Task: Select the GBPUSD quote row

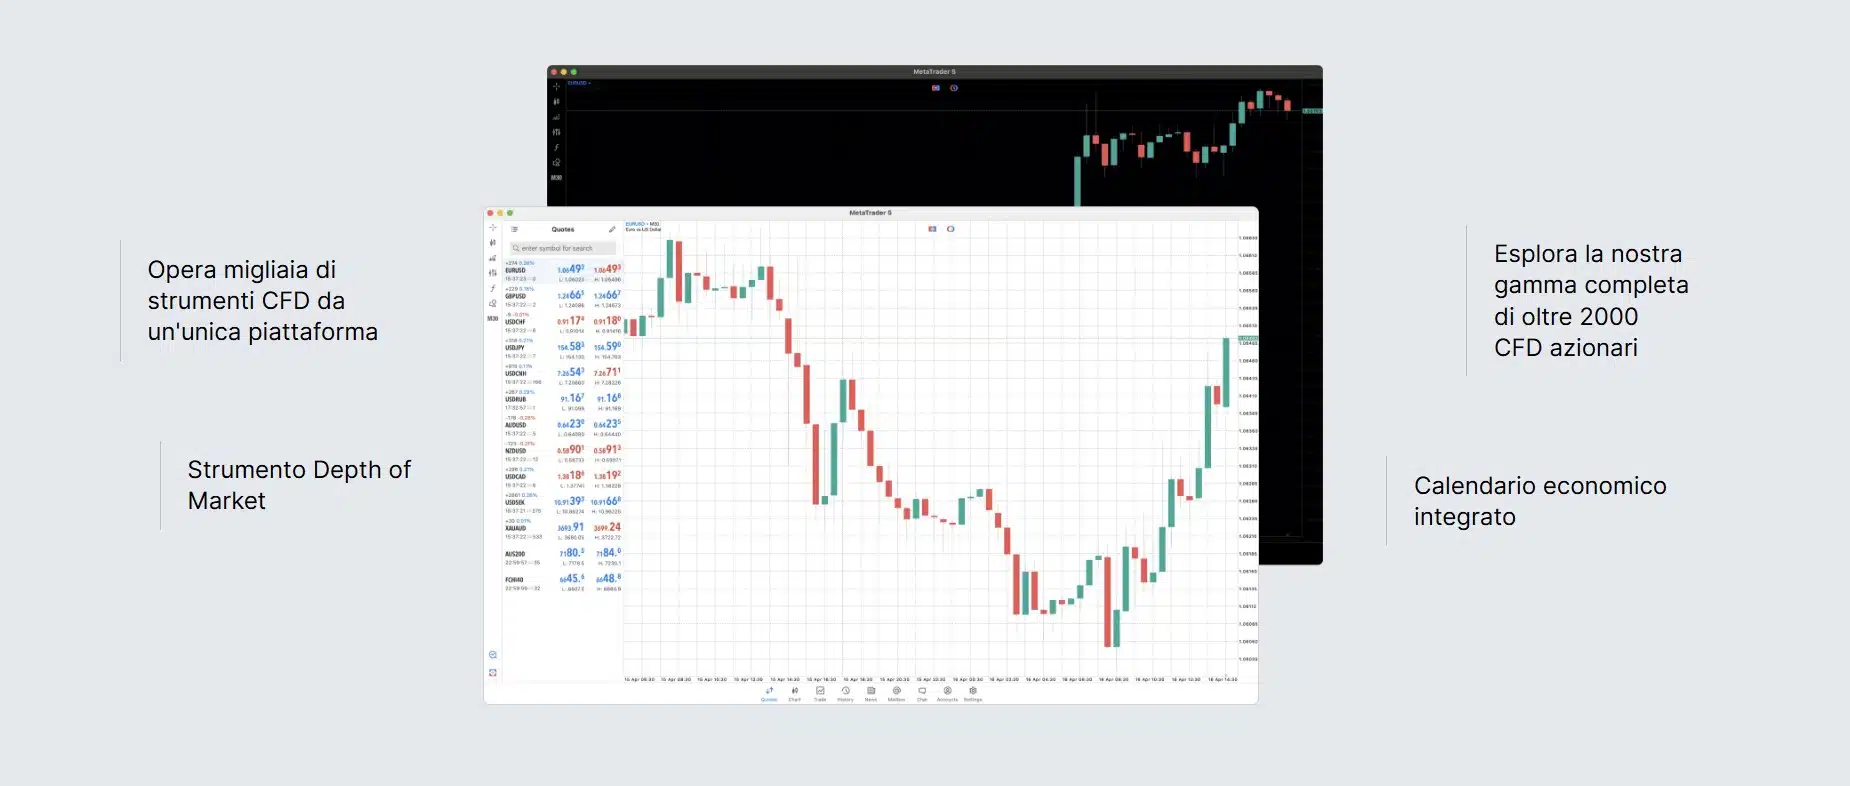Action: point(562,297)
